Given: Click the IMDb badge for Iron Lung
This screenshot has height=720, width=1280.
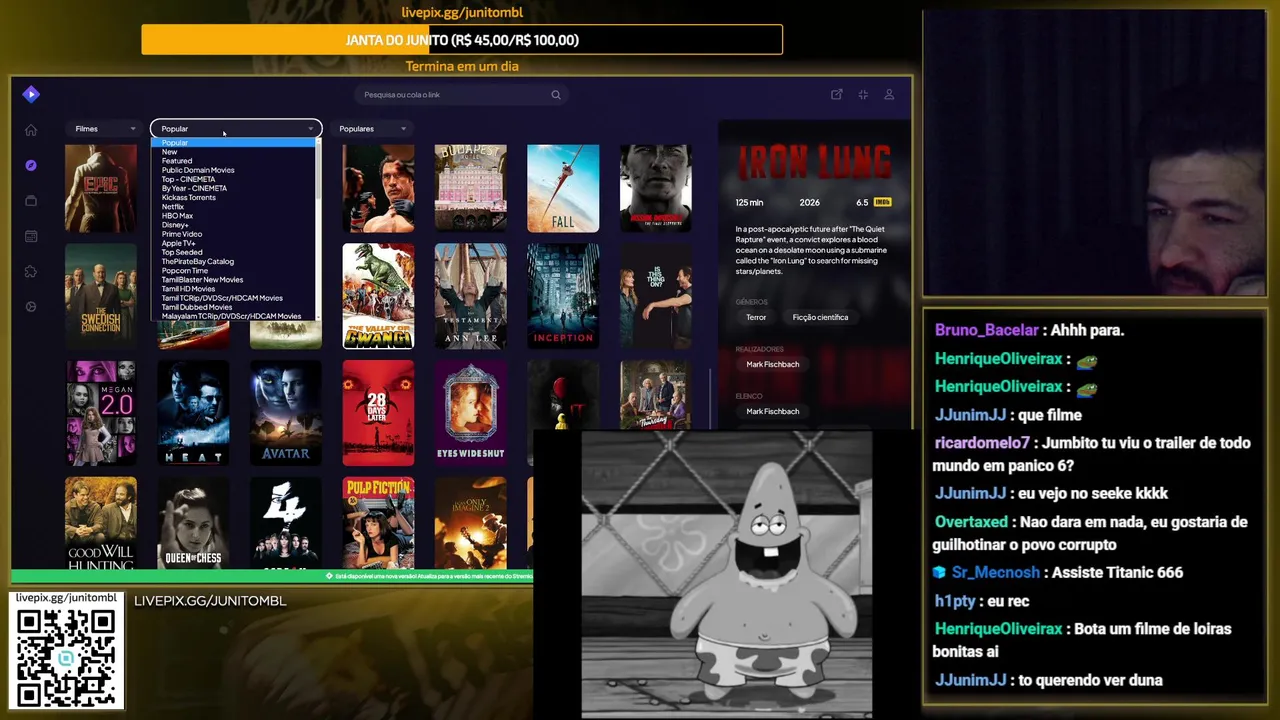Looking at the screenshot, I should pyautogui.click(x=882, y=202).
